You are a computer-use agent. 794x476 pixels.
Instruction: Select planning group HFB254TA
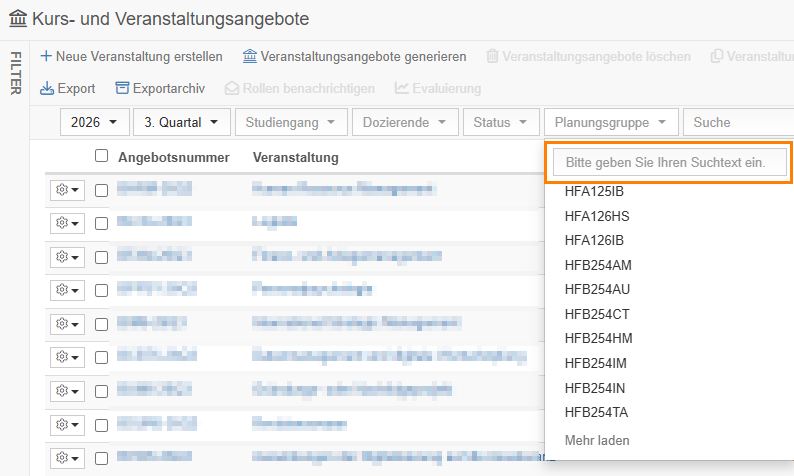[596, 413]
